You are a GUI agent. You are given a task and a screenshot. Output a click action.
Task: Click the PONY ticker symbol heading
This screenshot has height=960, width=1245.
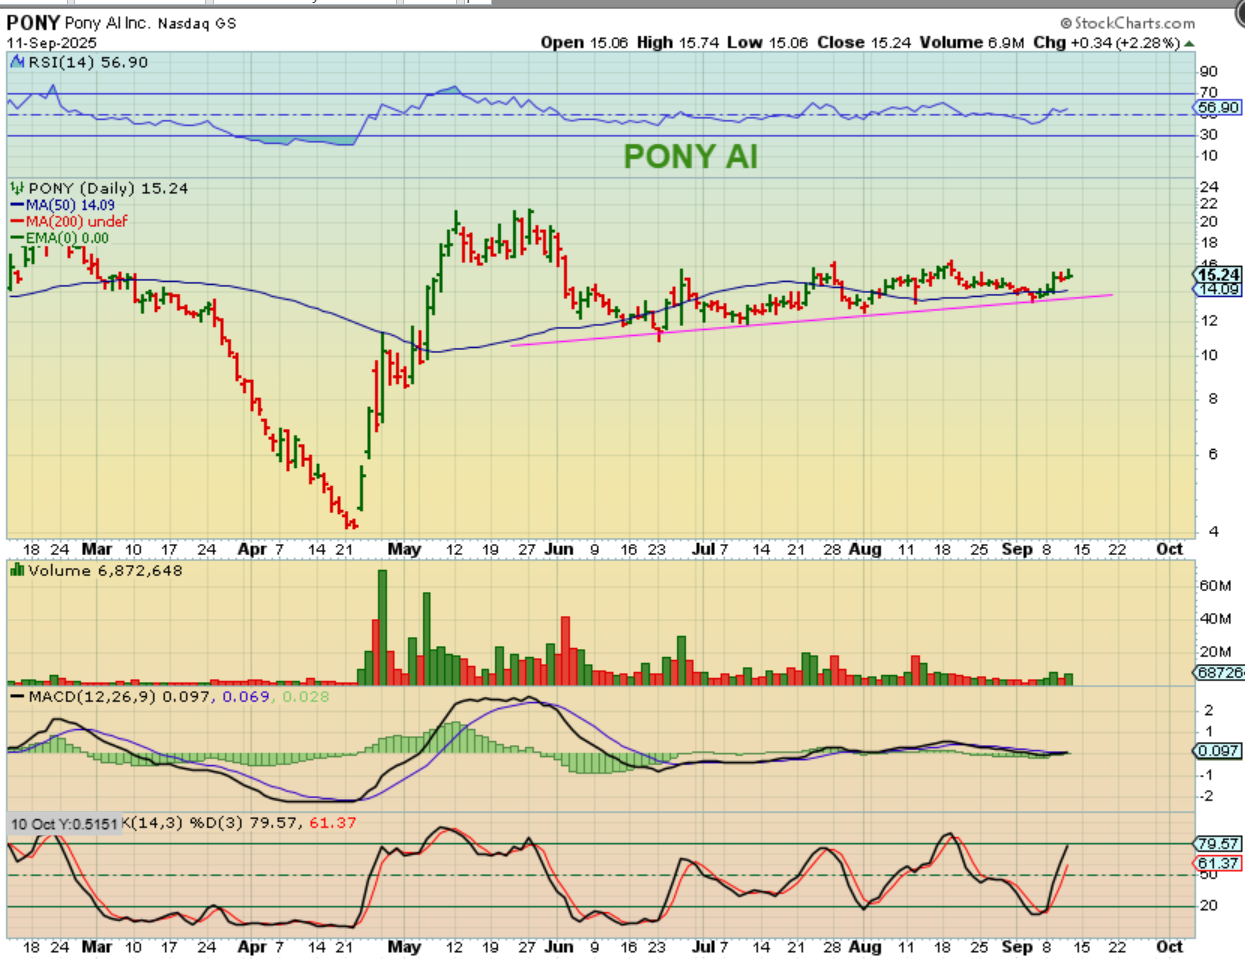tap(33, 22)
